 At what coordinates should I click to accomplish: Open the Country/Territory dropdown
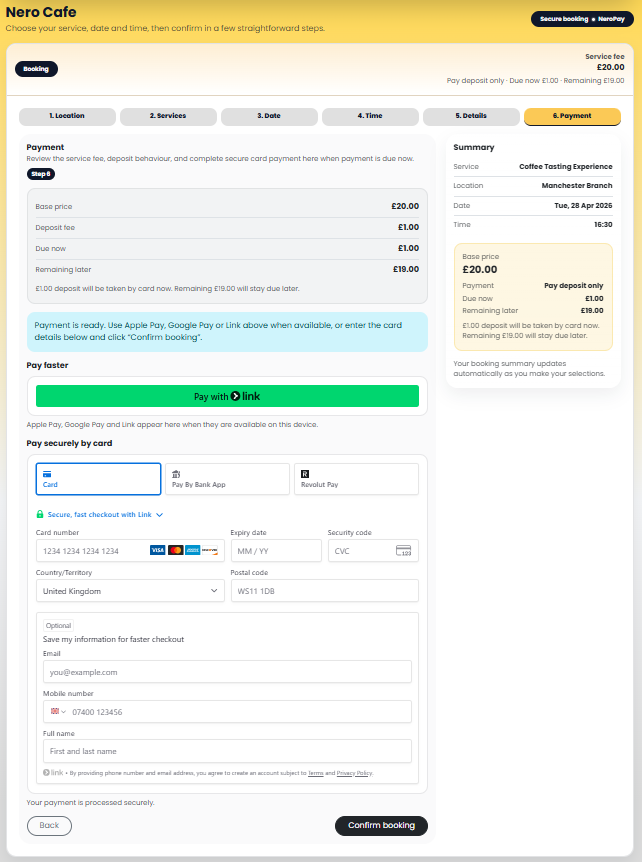pos(130,591)
